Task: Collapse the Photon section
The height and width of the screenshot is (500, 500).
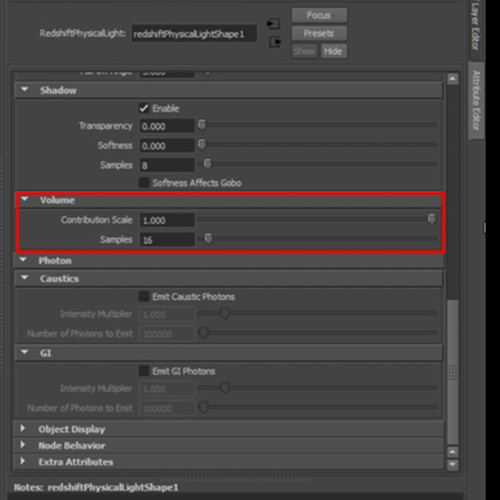Action: (x=23, y=260)
